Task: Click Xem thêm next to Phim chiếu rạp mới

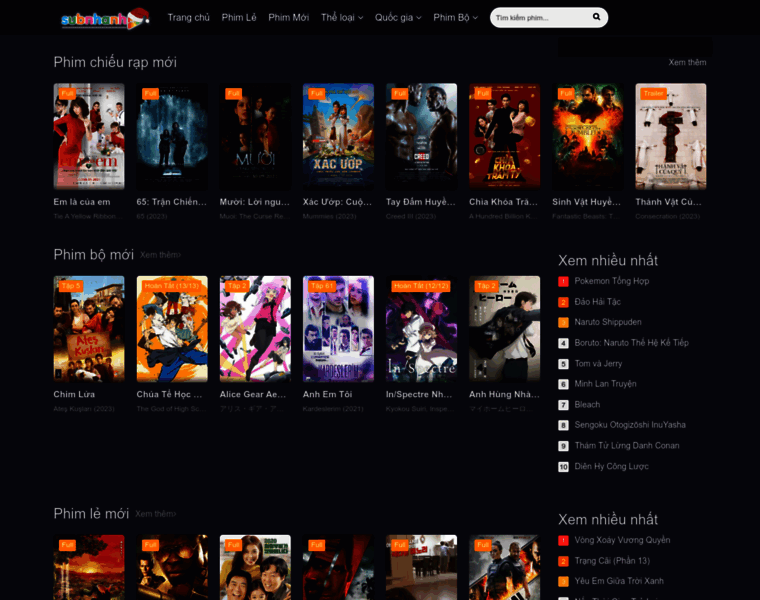Action: pyautogui.click(x=687, y=62)
